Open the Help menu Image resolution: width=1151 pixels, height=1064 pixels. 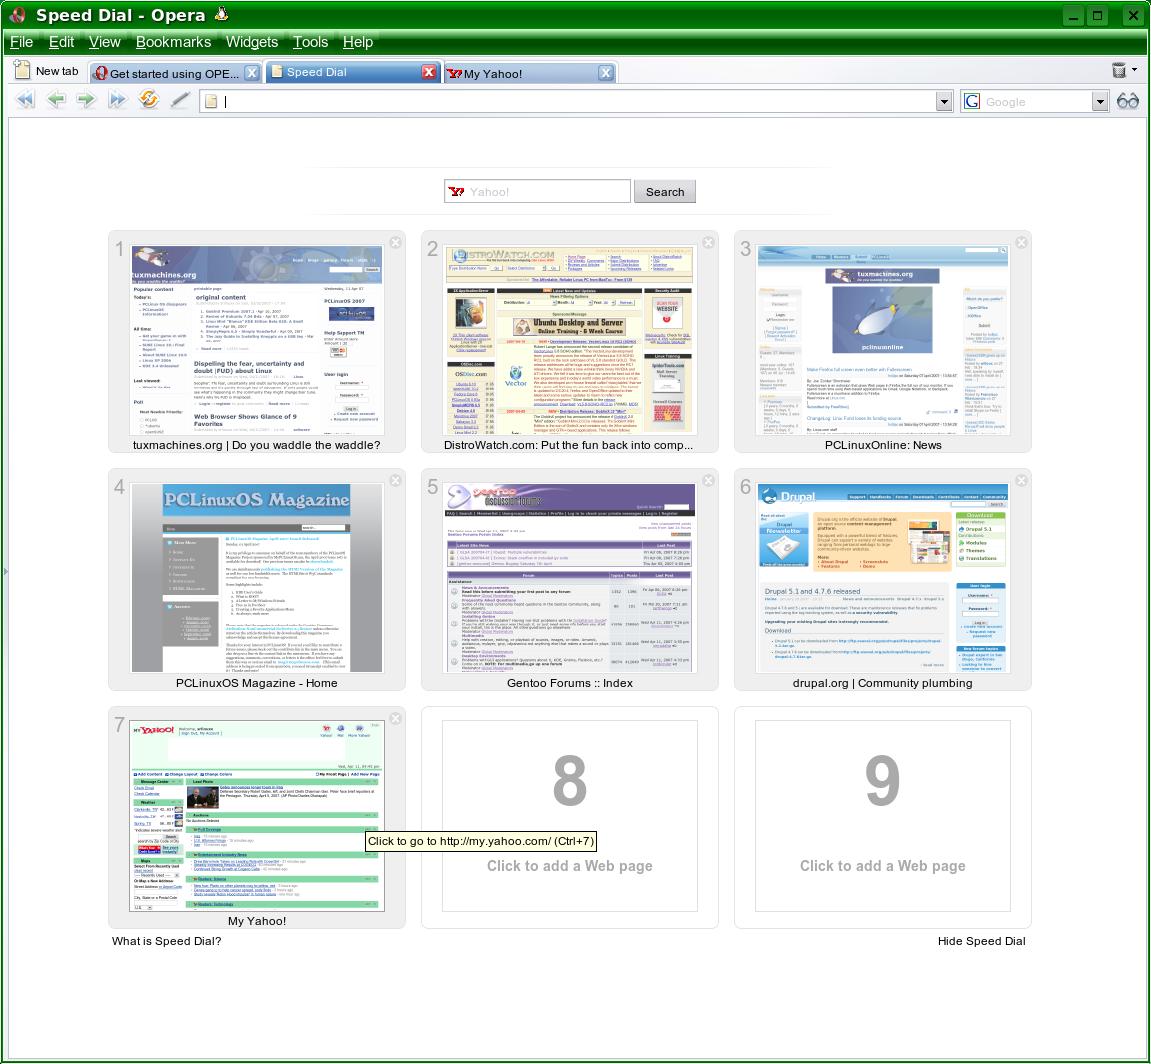357,42
